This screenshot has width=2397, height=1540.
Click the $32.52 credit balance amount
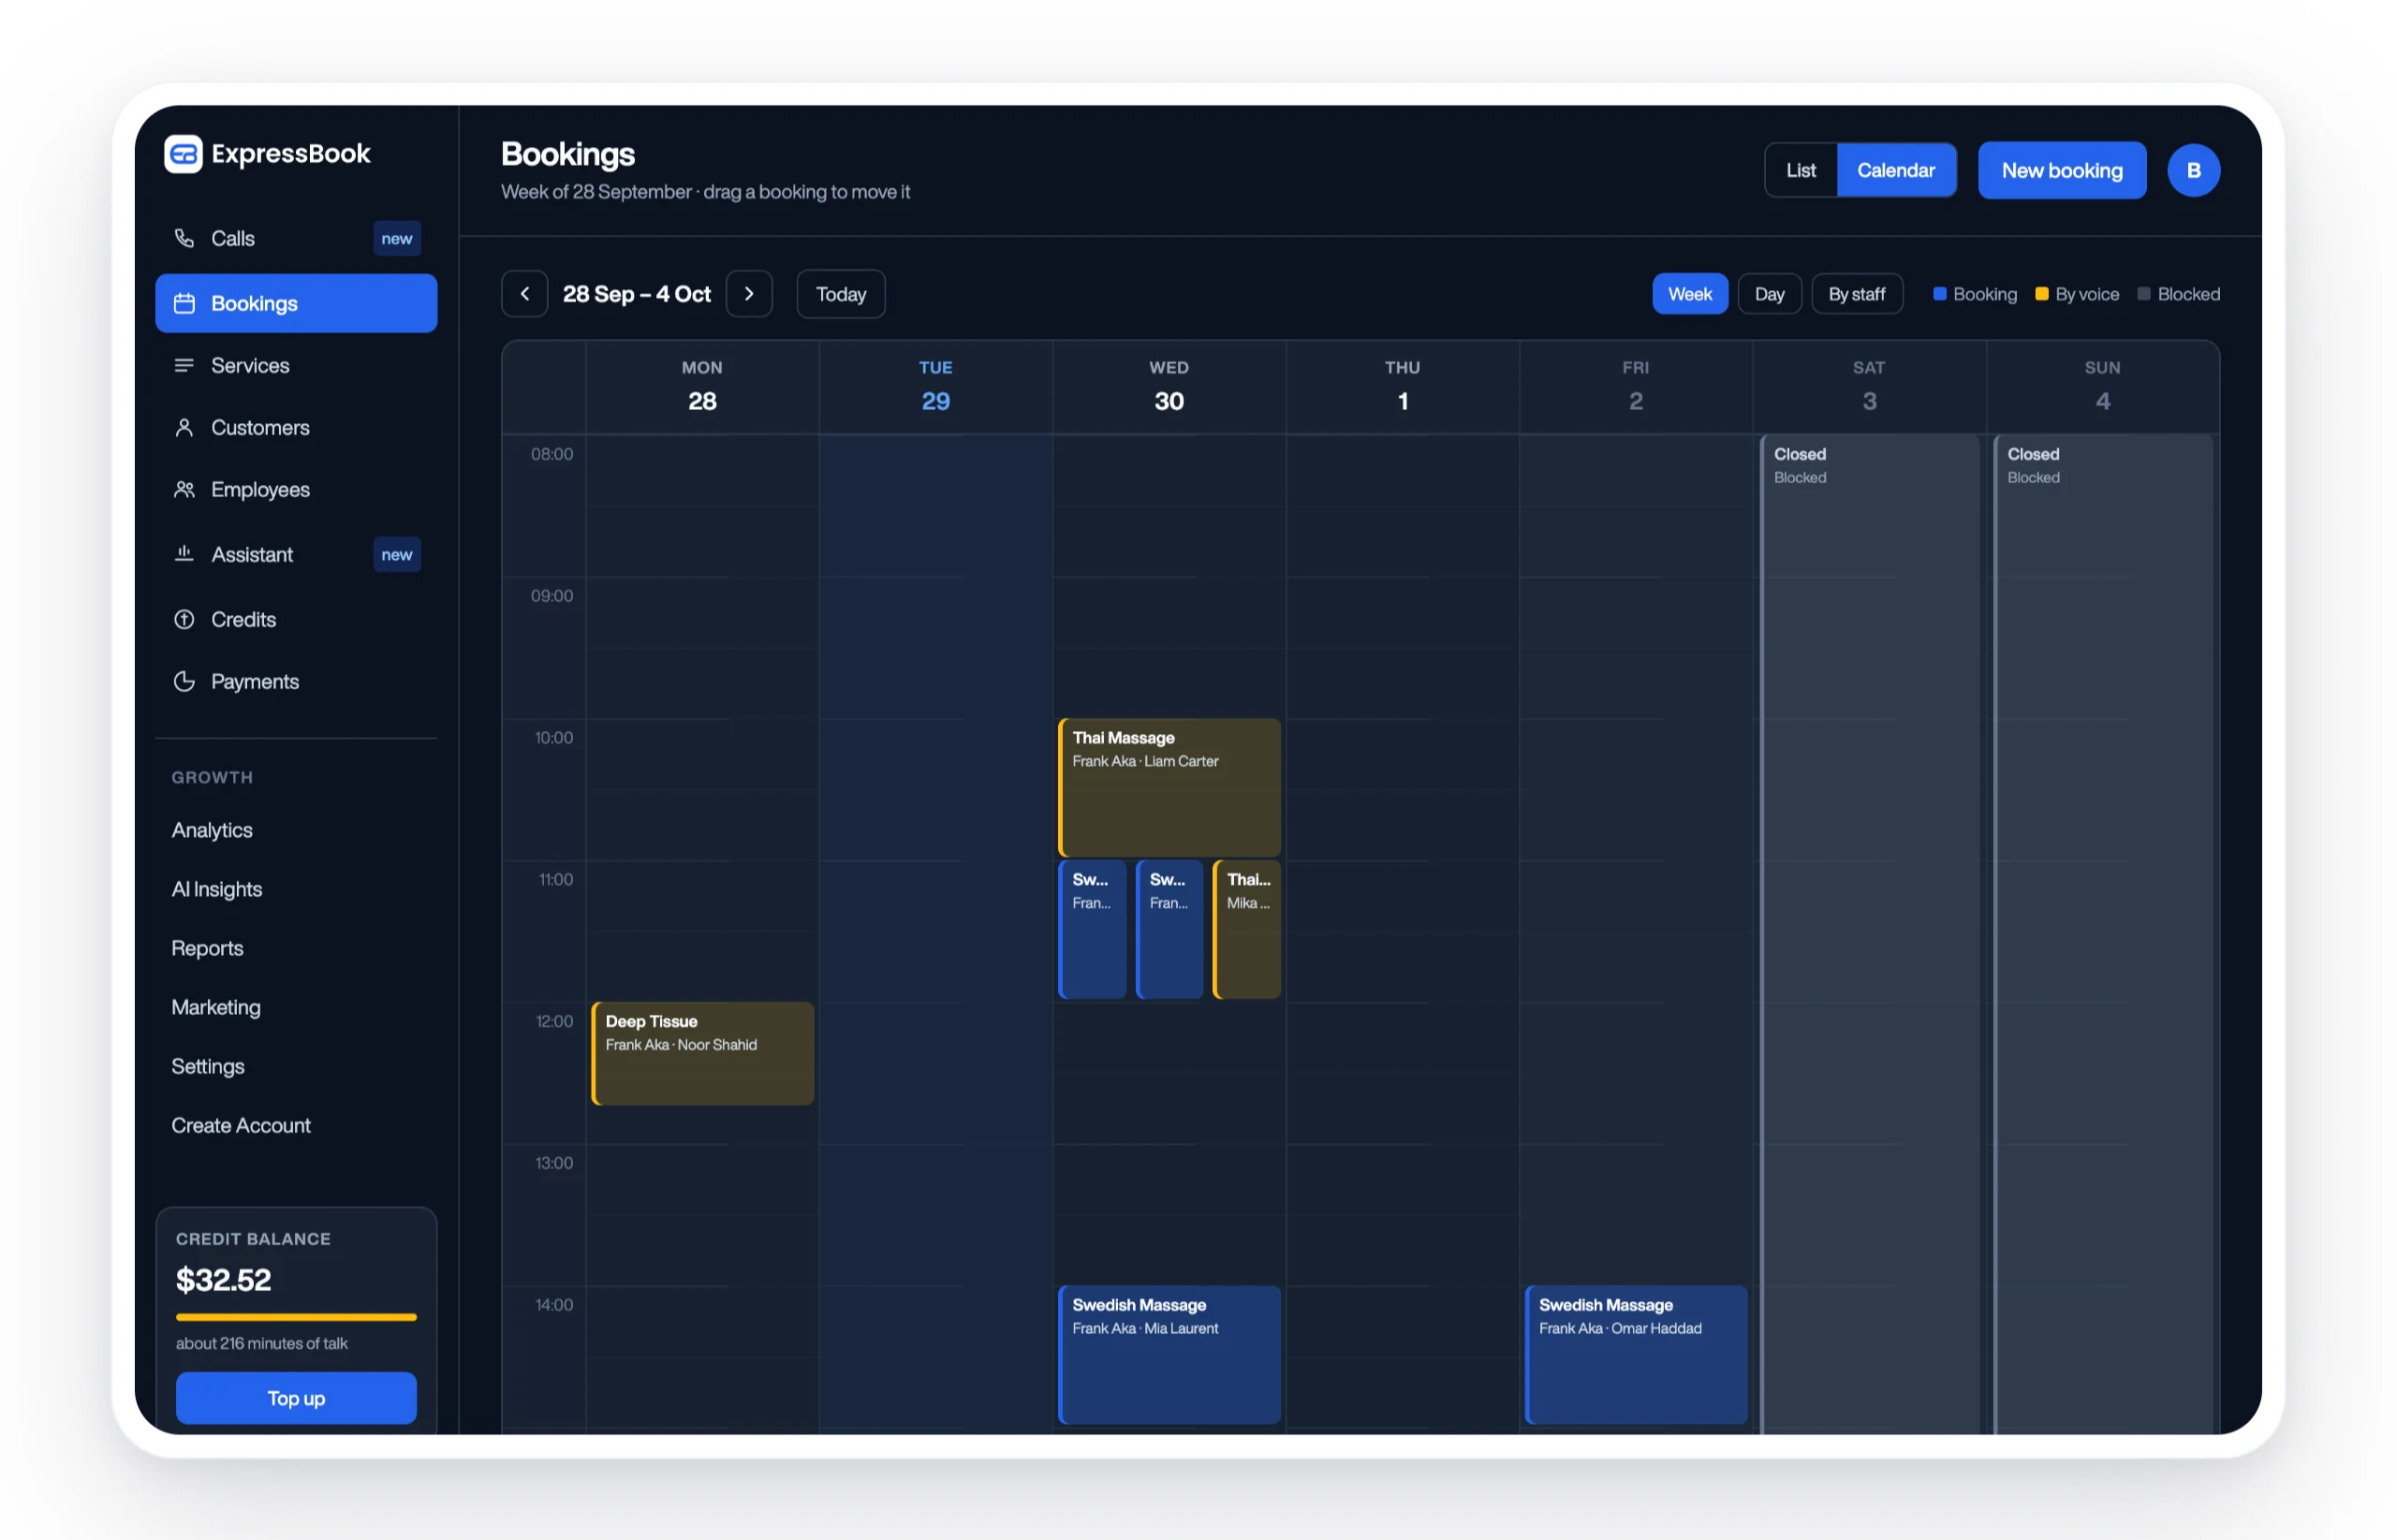223,1280
